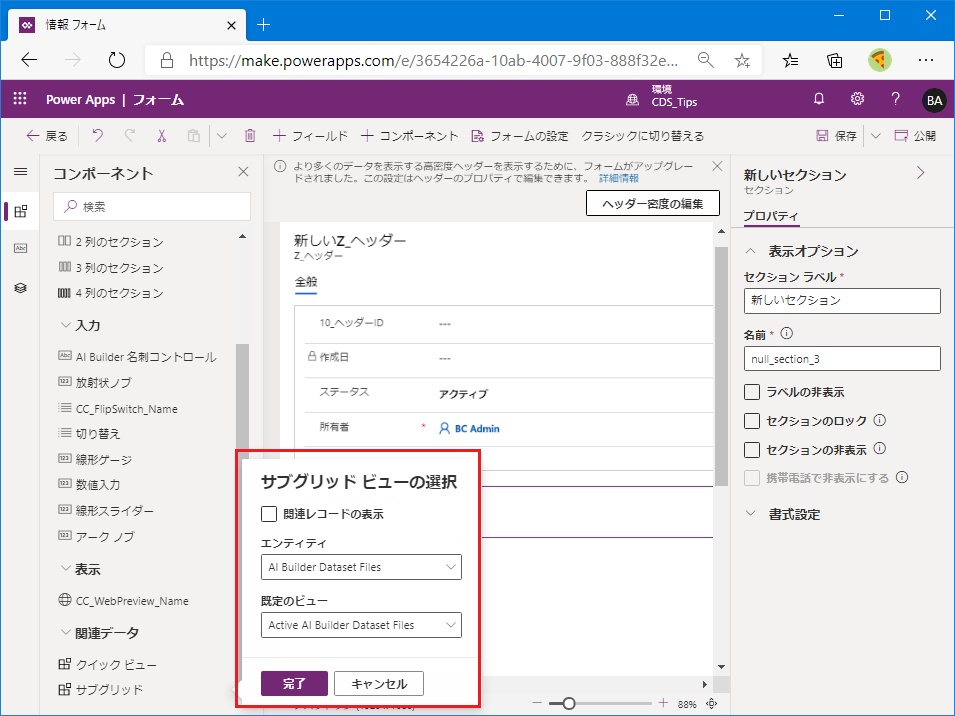Add this page to favorites star

(x=742, y=60)
